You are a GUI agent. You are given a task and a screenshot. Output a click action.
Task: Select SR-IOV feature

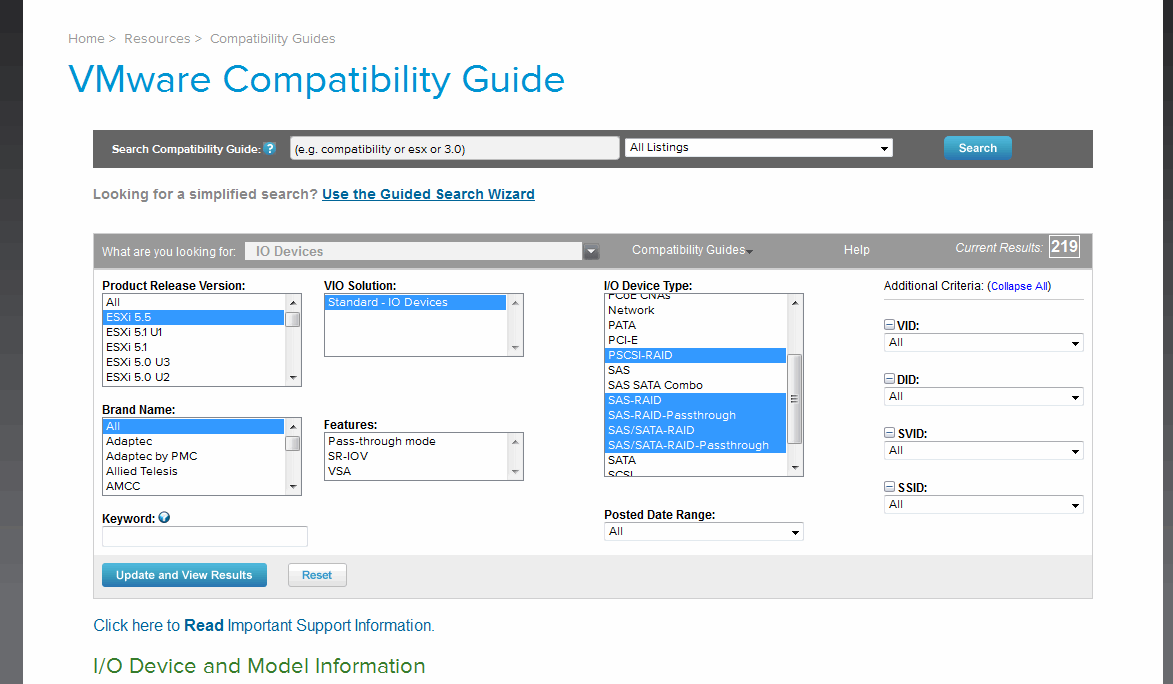pyautogui.click(x=415, y=456)
